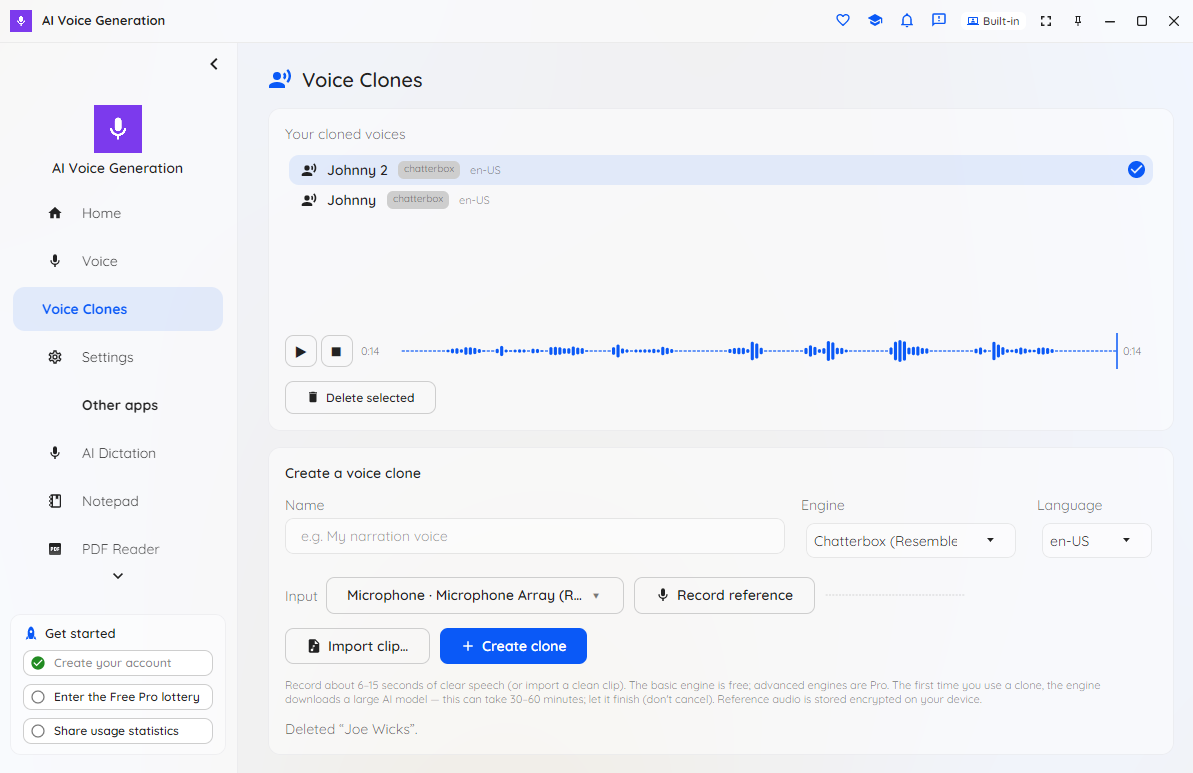Delete the selected voice clone
The width and height of the screenshot is (1193, 773).
(360, 398)
